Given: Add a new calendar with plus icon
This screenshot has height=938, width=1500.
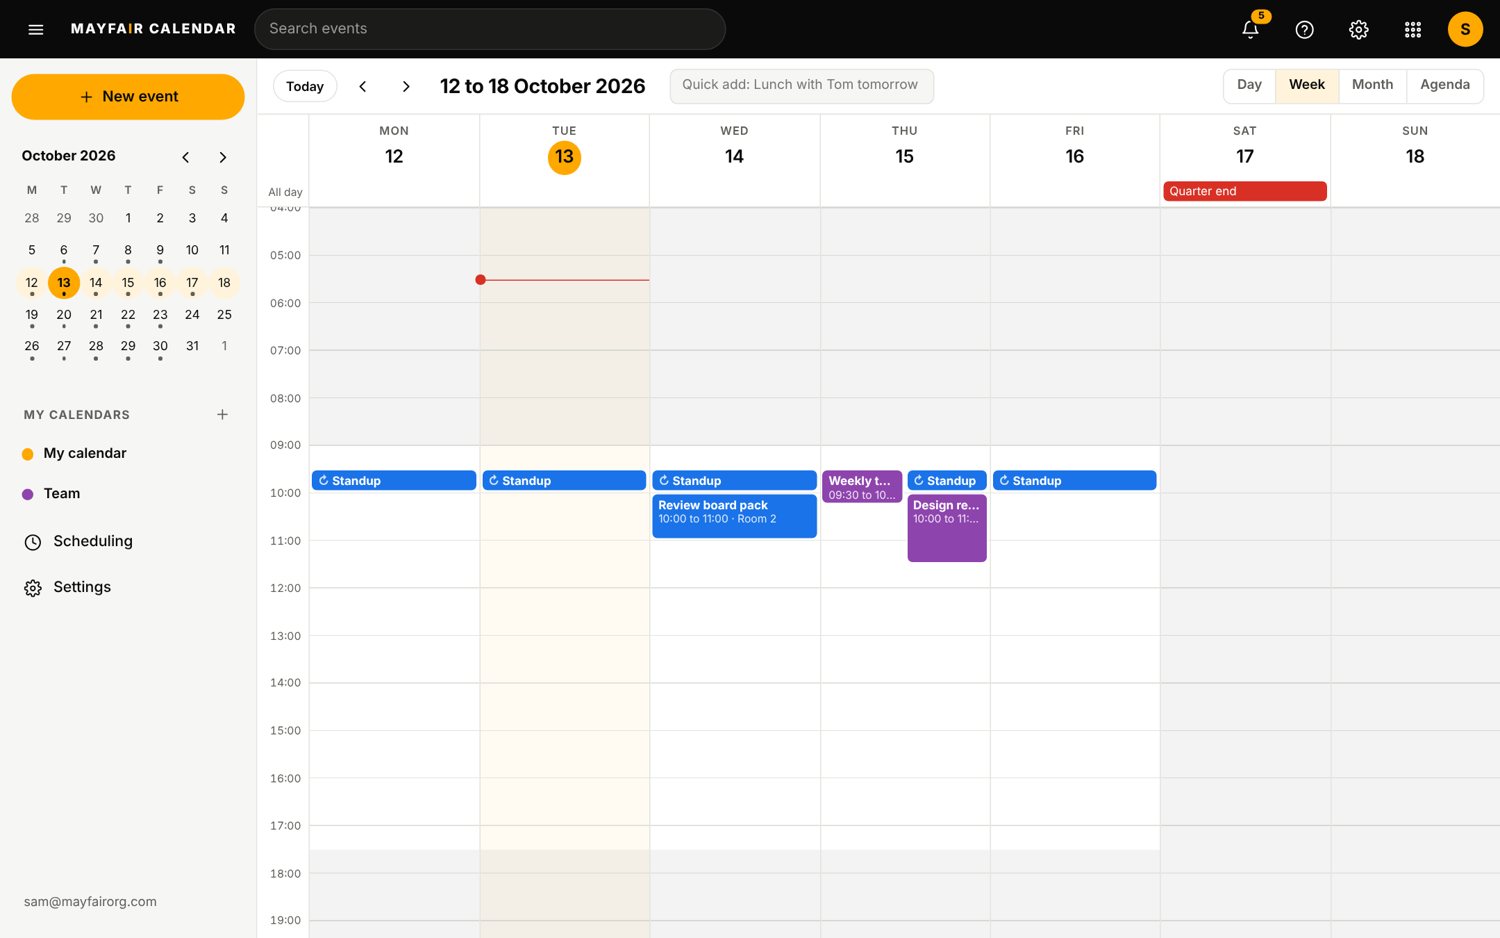Looking at the screenshot, I should (x=223, y=414).
